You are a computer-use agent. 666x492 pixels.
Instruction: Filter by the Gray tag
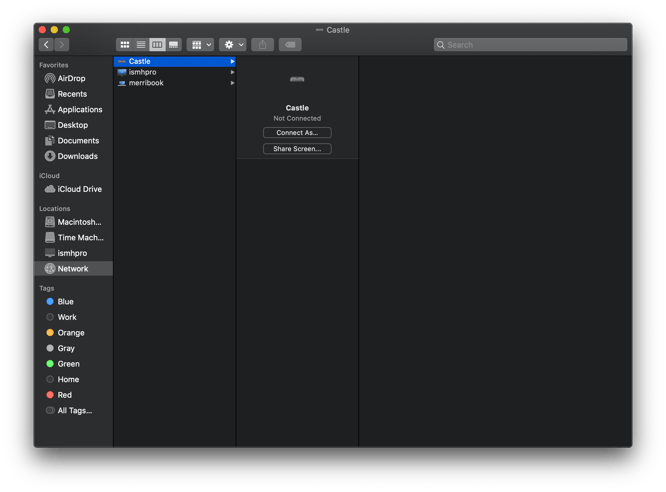pyautogui.click(x=73, y=348)
